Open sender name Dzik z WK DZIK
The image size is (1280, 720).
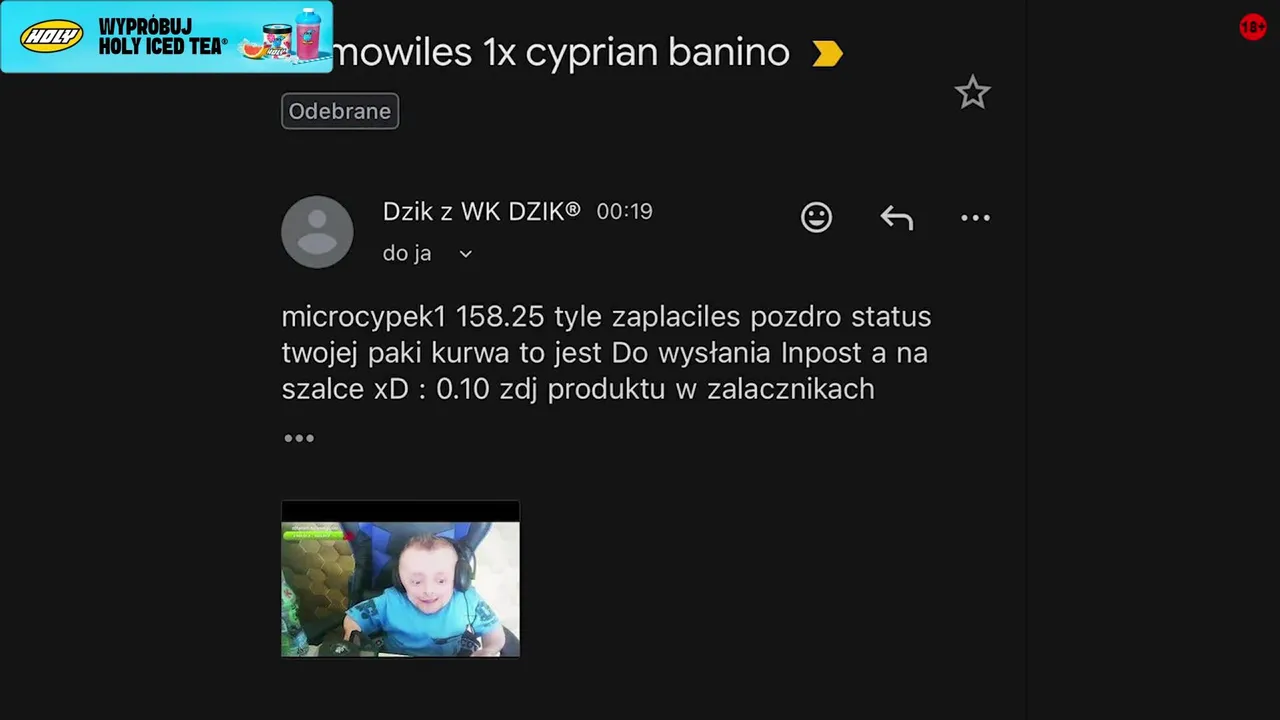pos(481,211)
